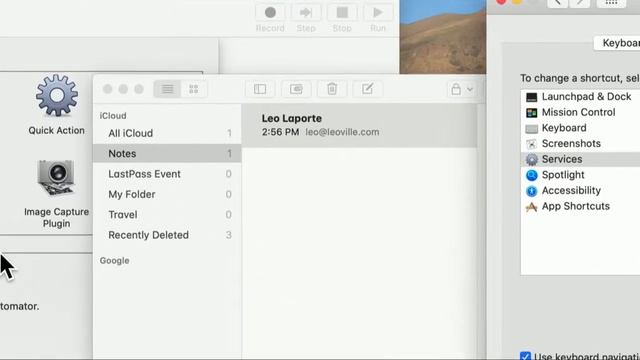Go back in System Preferences

(557, 3)
